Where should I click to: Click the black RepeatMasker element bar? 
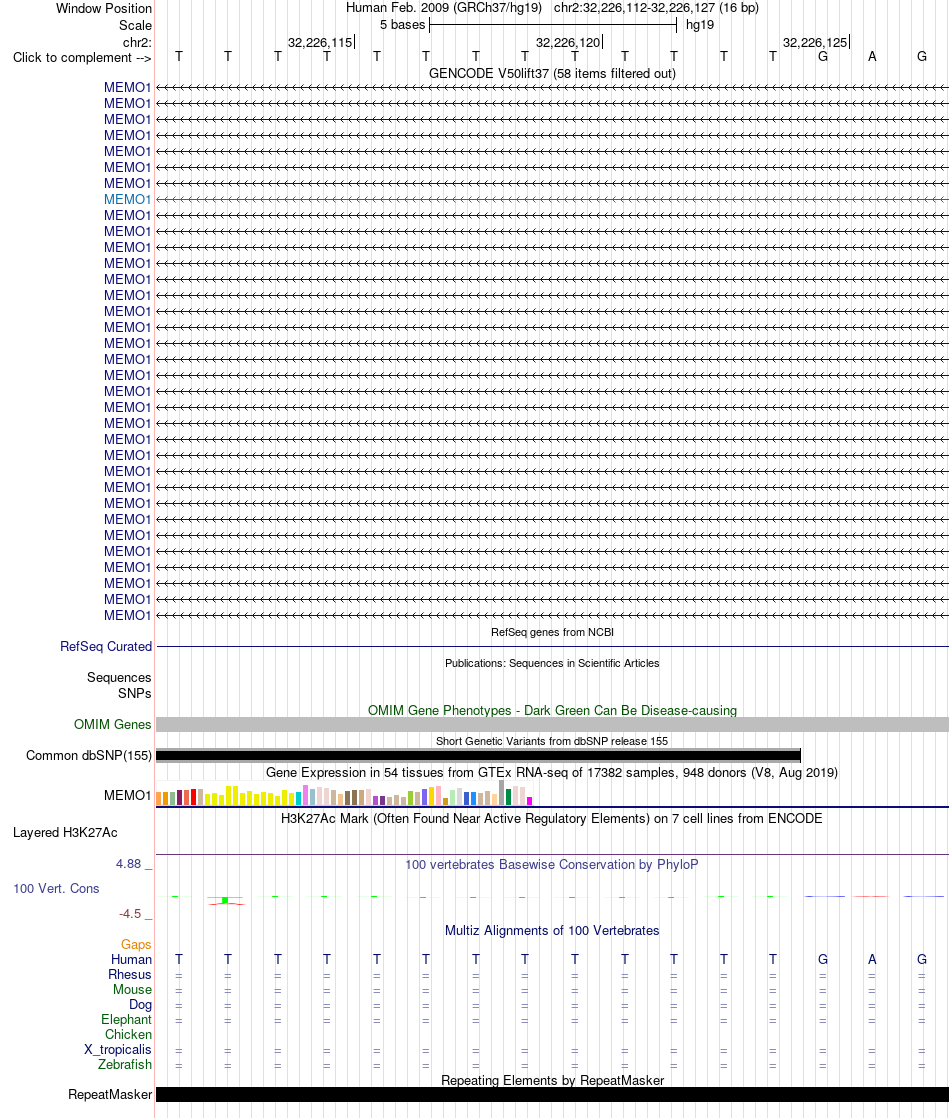(x=552, y=1094)
